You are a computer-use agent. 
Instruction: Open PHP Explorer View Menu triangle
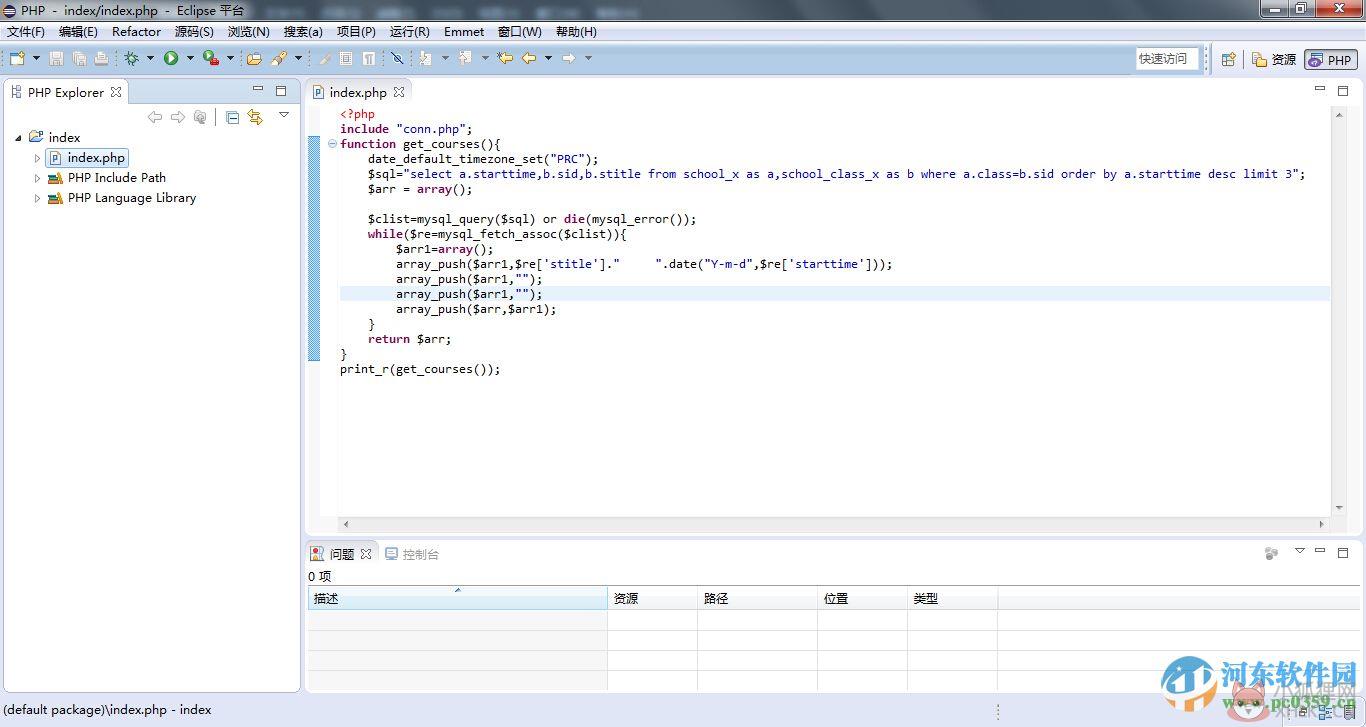tap(284, 116)
